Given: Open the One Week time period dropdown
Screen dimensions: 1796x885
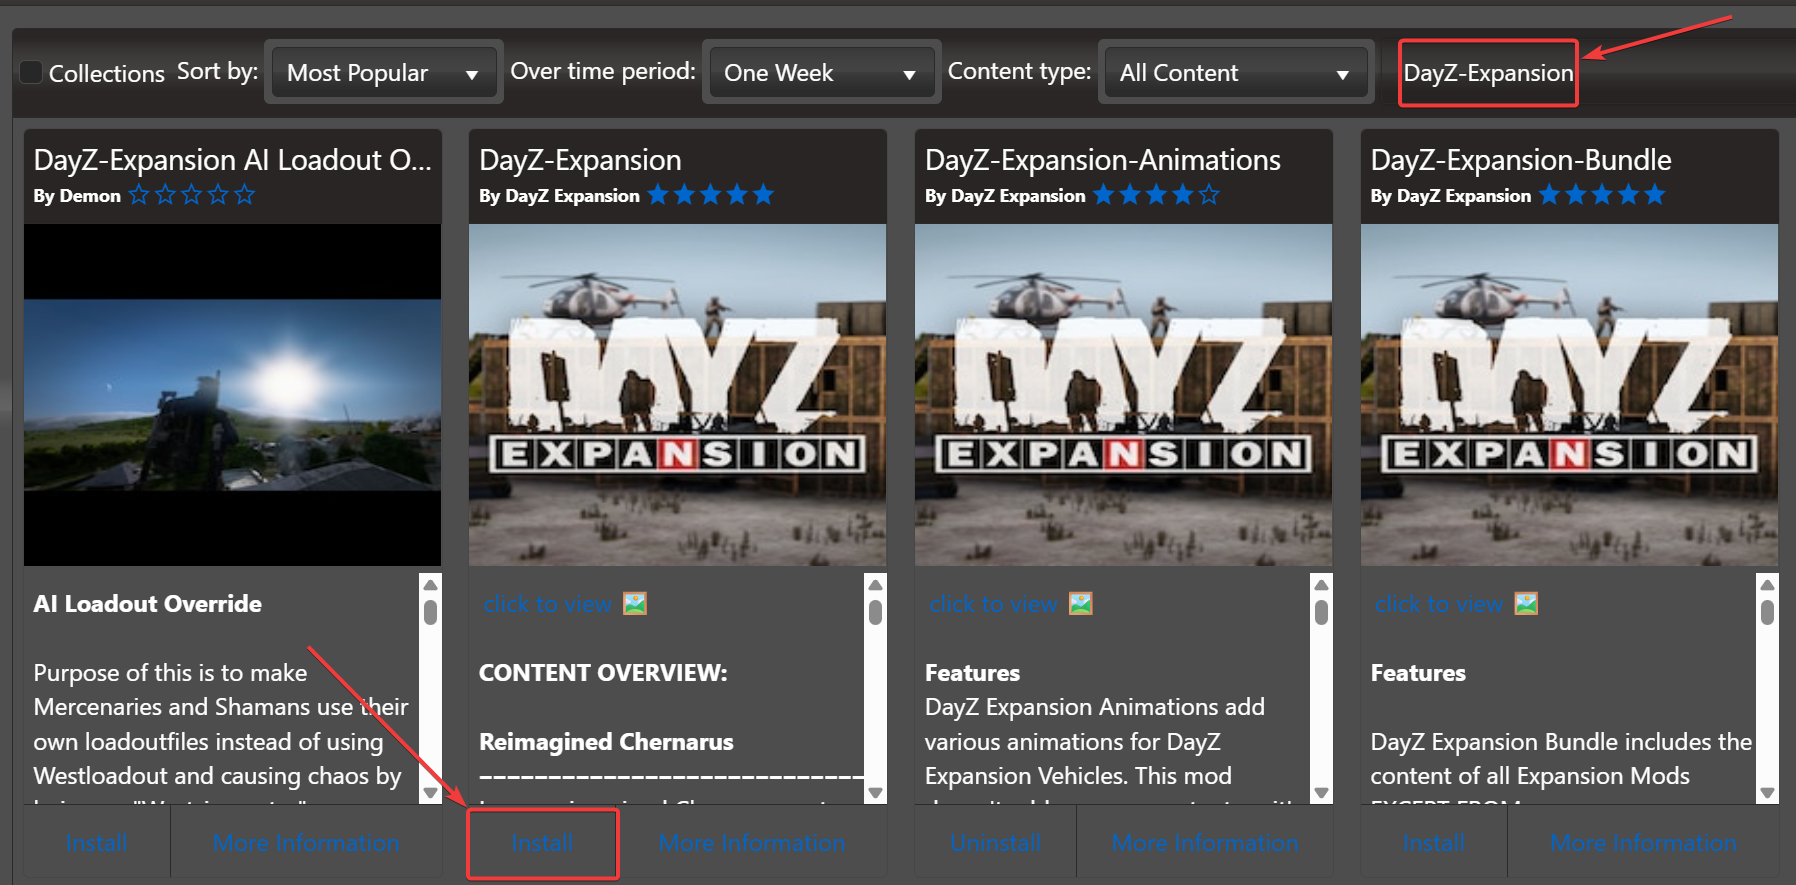Looking at the screenshot, I should (x=821, y=72).
